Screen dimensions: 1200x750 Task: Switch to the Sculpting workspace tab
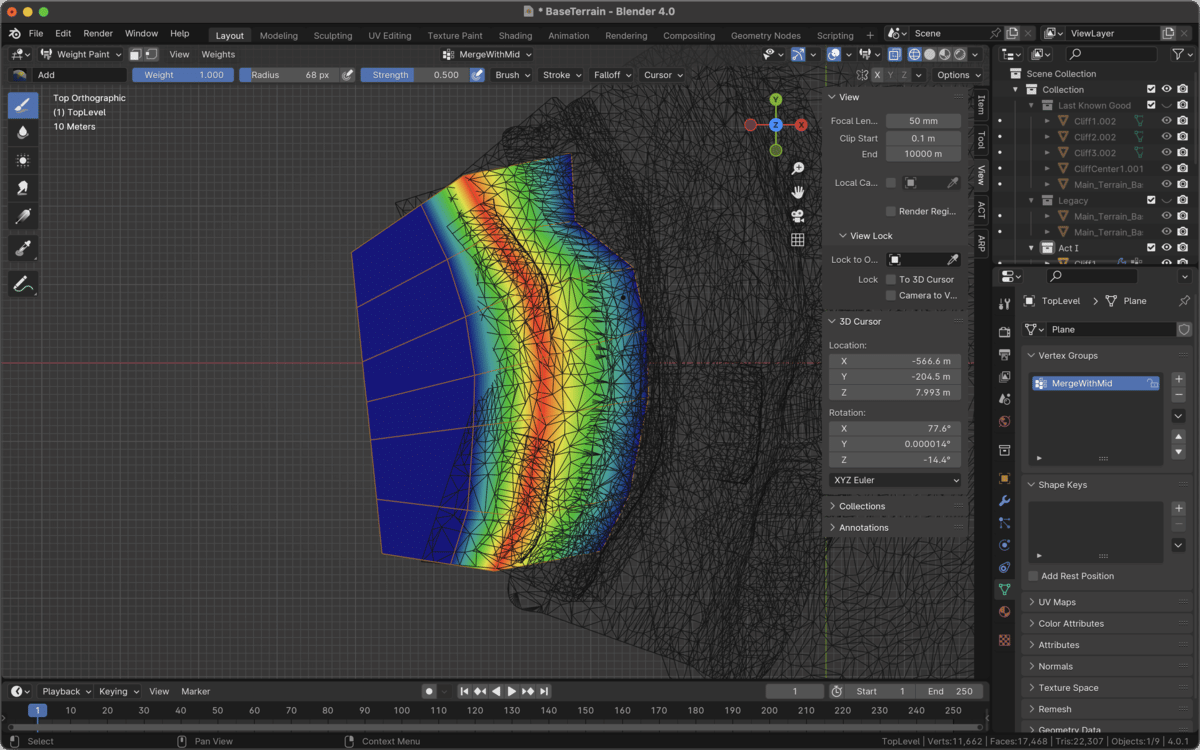(x=333, y=35)
